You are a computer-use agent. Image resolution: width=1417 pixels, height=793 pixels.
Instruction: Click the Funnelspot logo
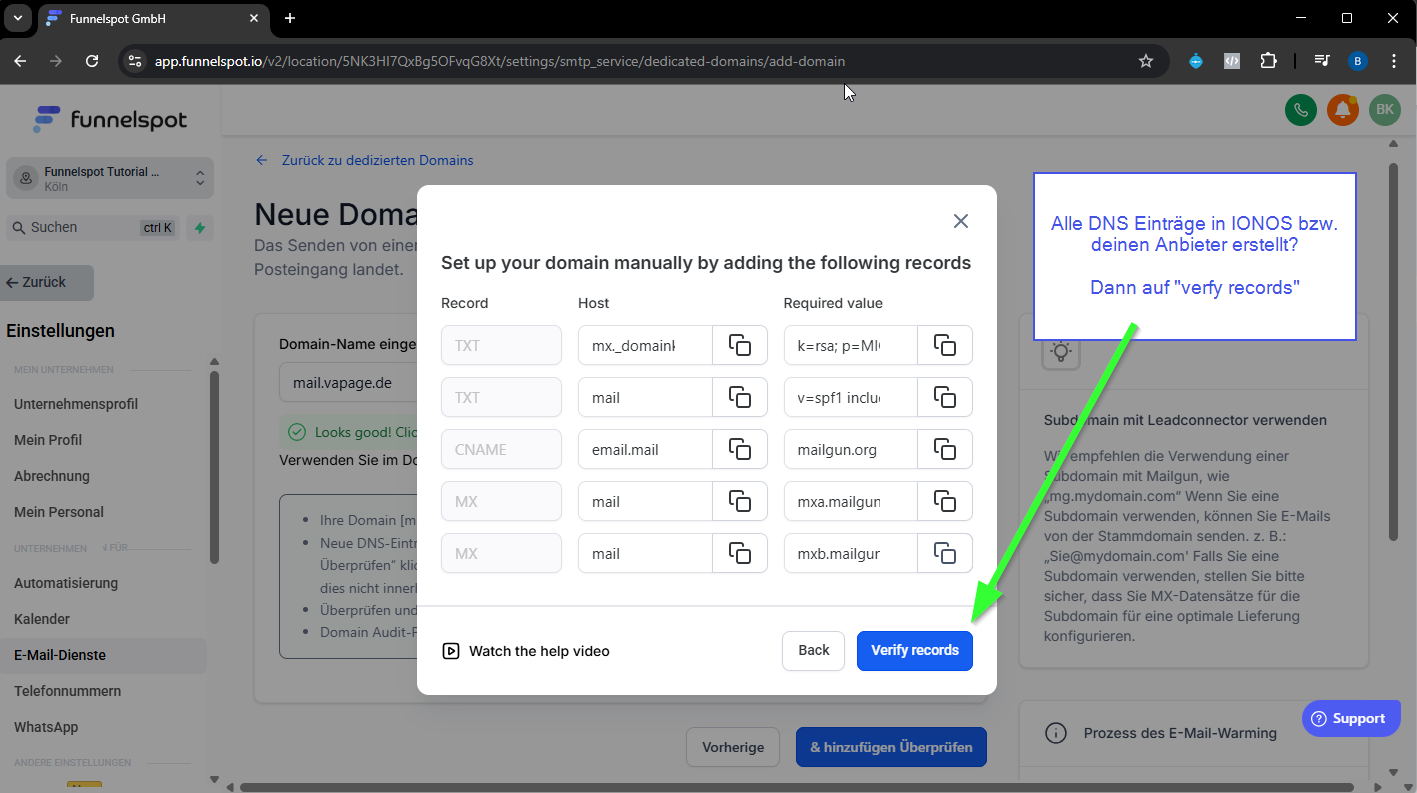pos(110,120)
